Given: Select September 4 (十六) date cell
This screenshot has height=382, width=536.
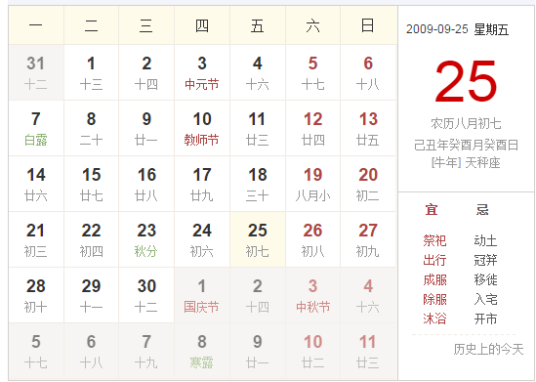Looking at the screenshot, I should pos(257,73).
